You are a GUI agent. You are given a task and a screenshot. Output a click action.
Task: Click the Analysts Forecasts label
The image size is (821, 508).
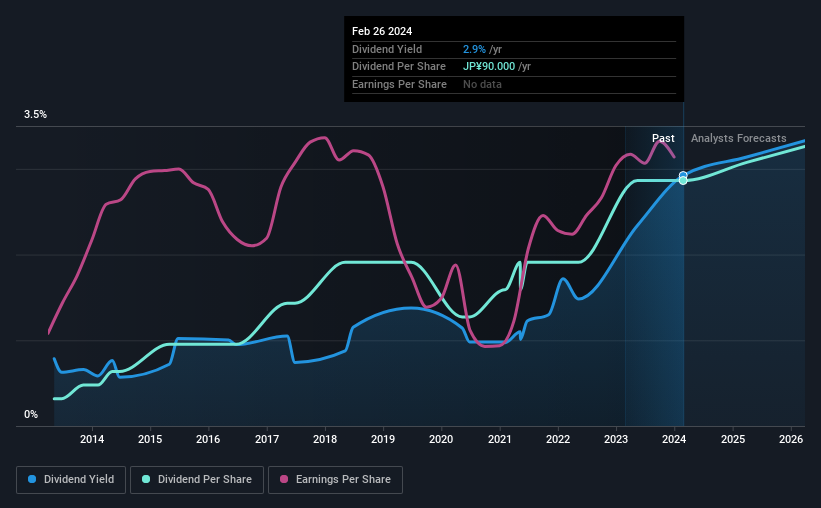(738, 138)
